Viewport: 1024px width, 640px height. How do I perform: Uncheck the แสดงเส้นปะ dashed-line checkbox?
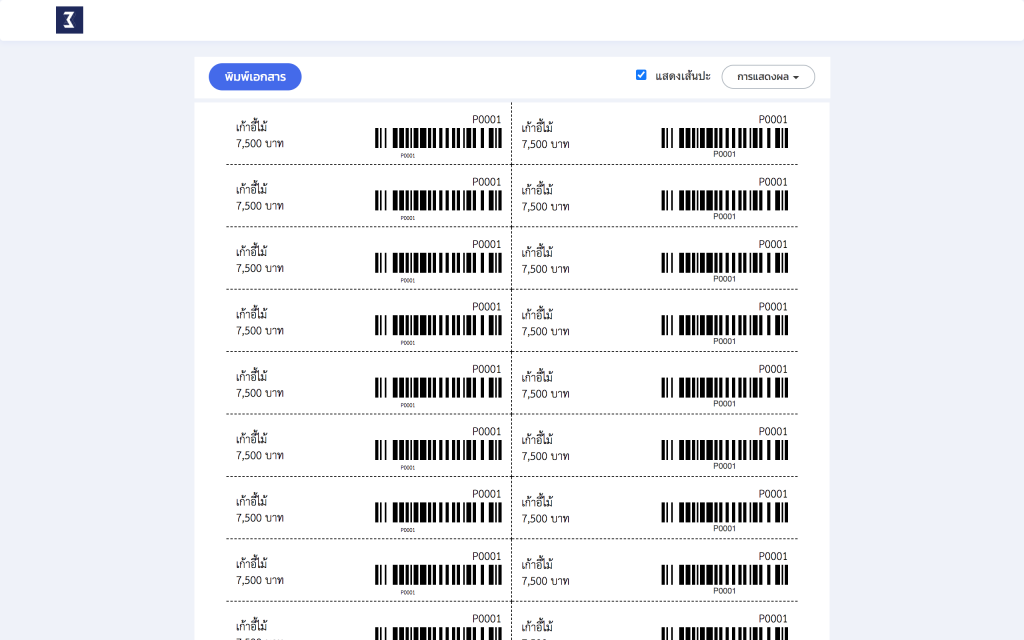pos(641,75)
